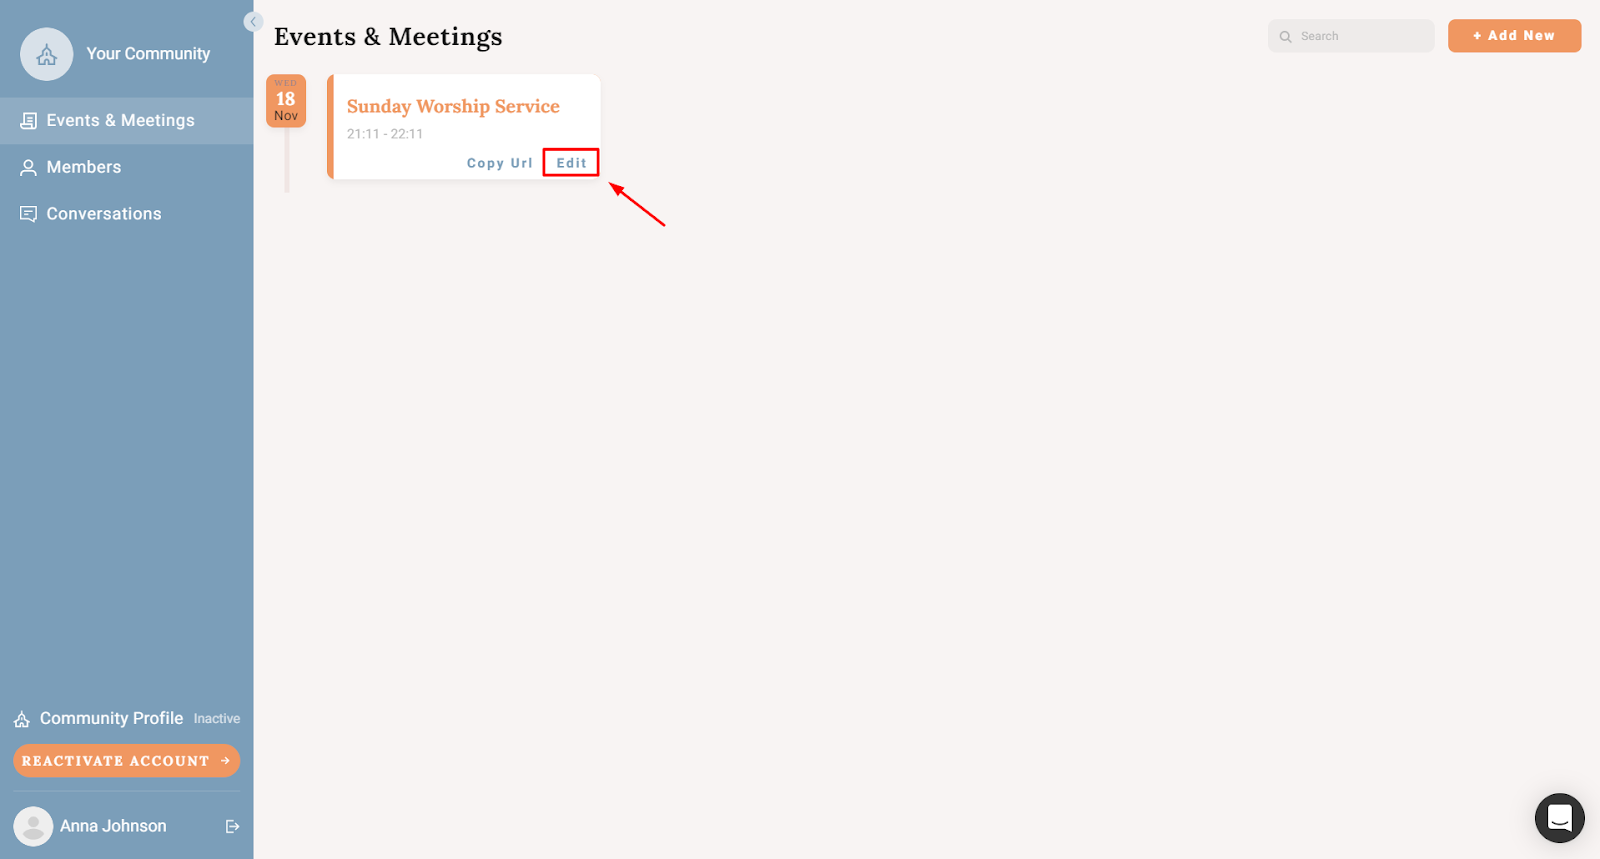1600x859 pixels.
Task: Focus the Search input field
Action: click(x=1351, y=36)
